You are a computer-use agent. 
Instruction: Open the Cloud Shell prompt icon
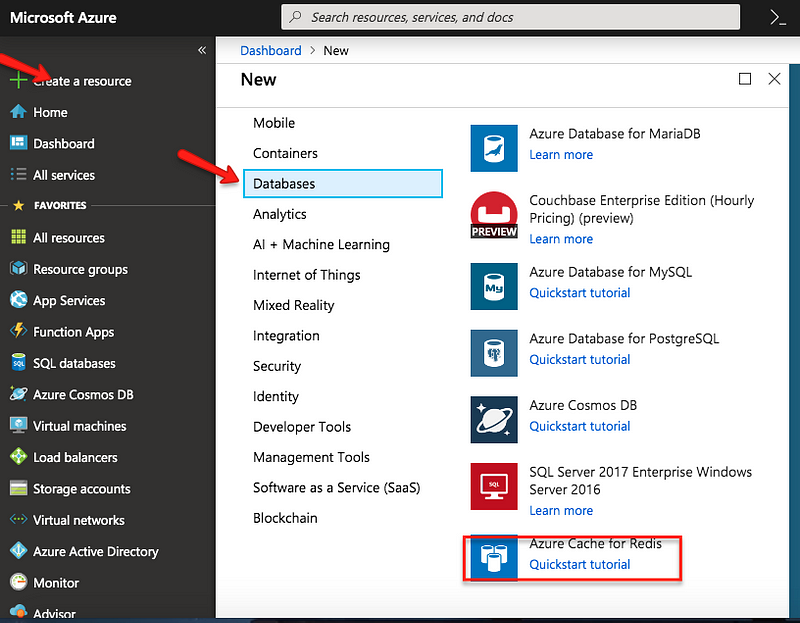tap(778, 17)
